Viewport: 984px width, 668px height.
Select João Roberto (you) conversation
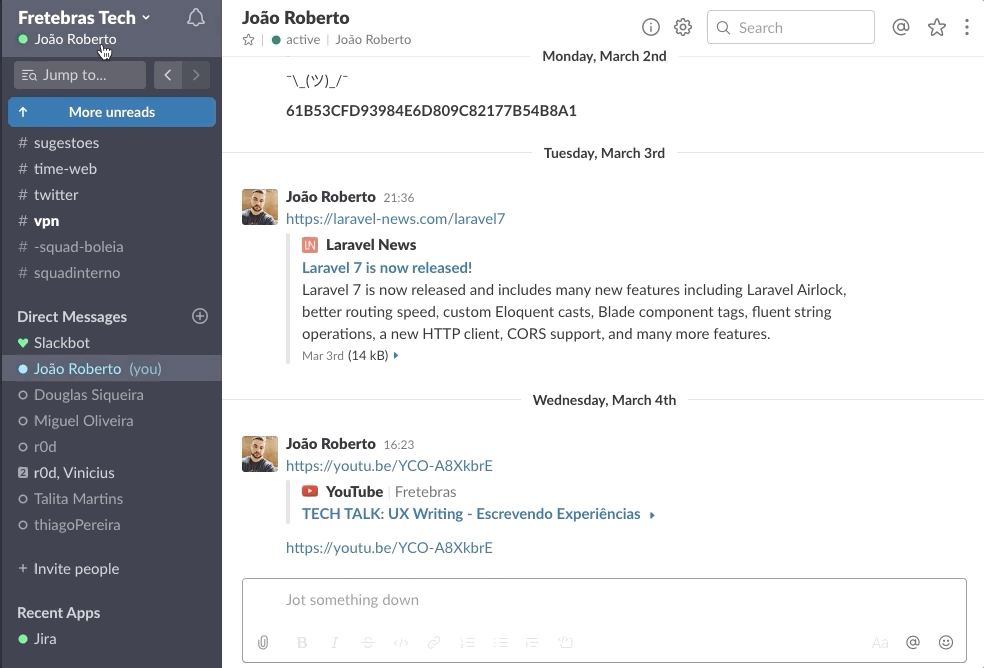point(112,369)
